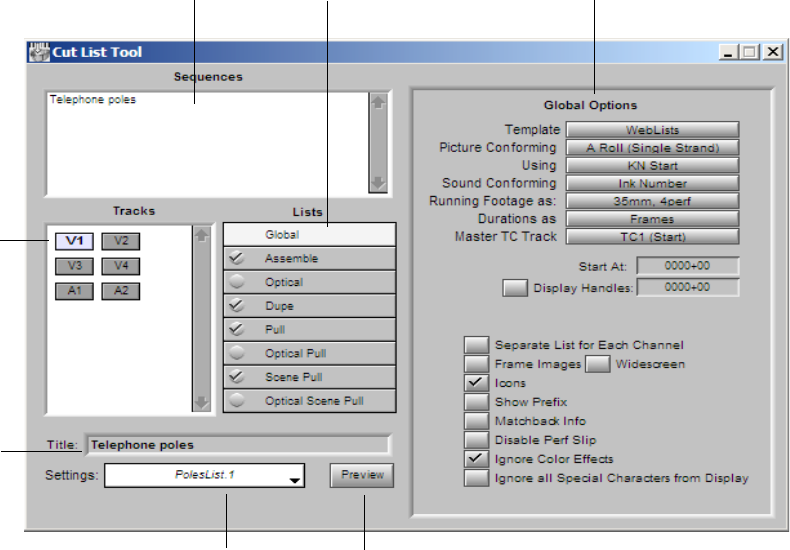
Task: Enable the Display Handles checkbox
Action: [515, 288]
